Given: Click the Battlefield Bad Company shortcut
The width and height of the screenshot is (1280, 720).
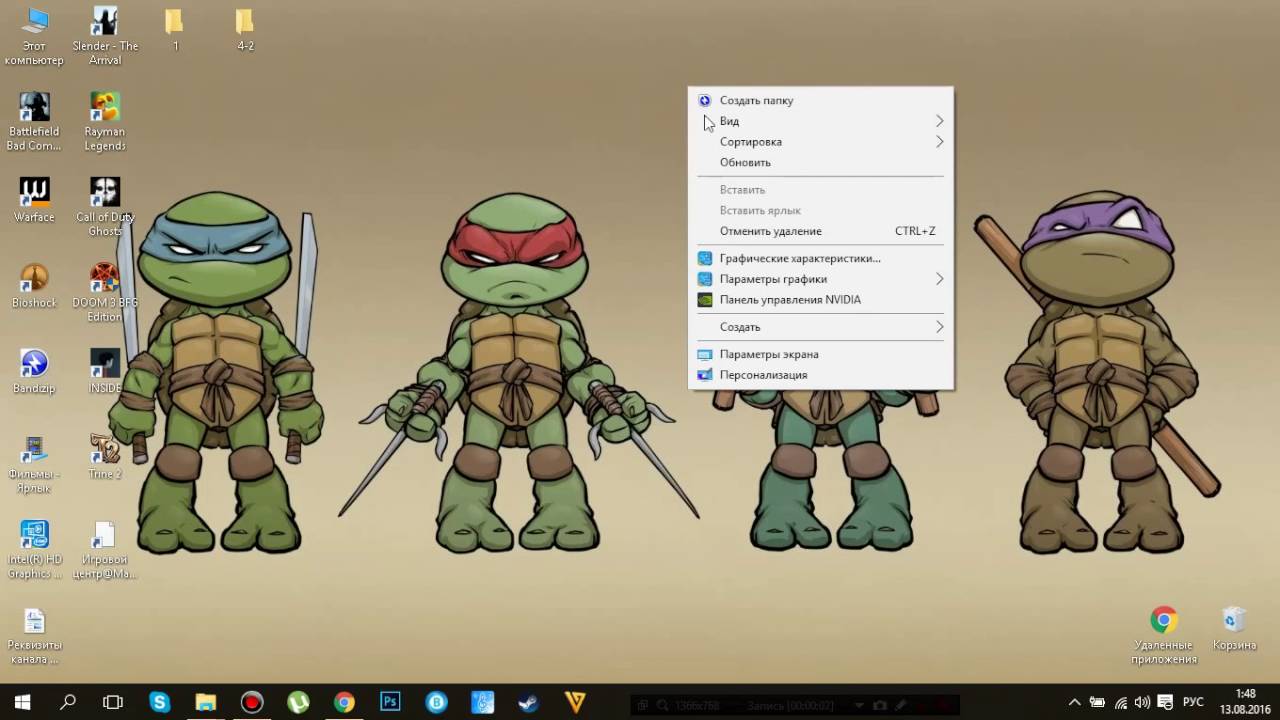Looking at the screenshot, I should (34, 121).
